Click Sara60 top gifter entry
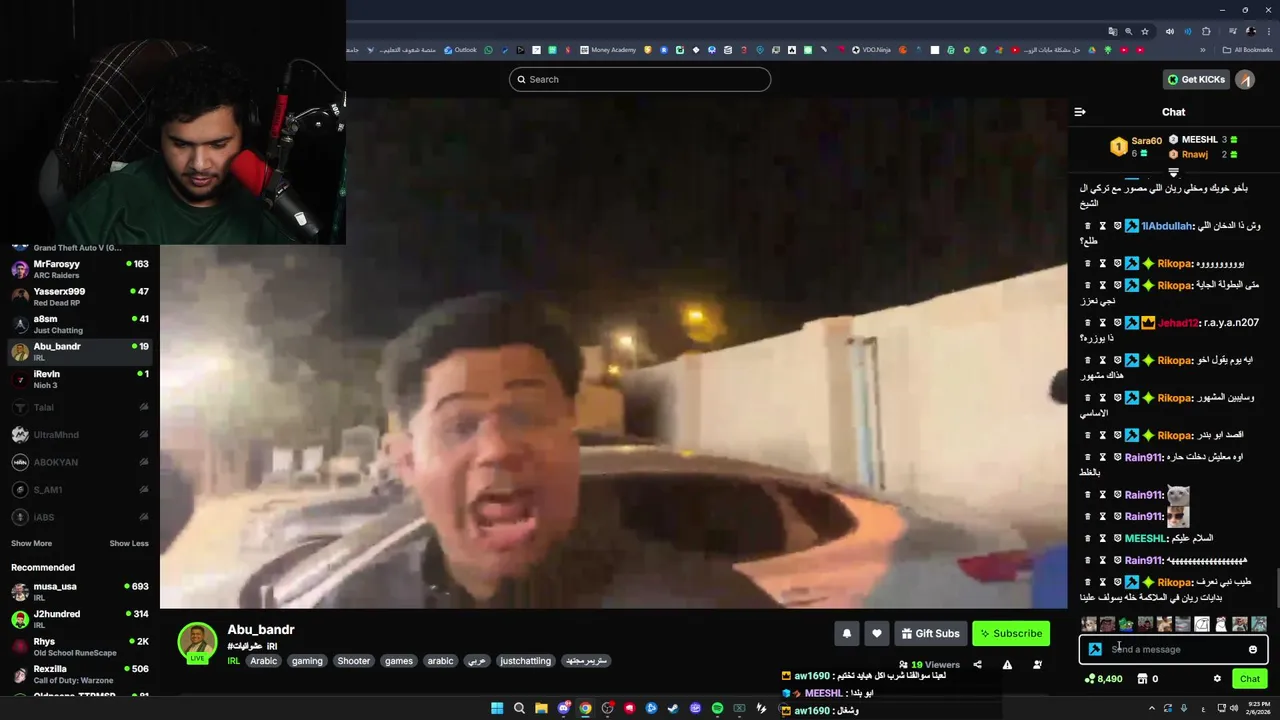This screenshot has width=1280, height=720. click(1136, 146)
